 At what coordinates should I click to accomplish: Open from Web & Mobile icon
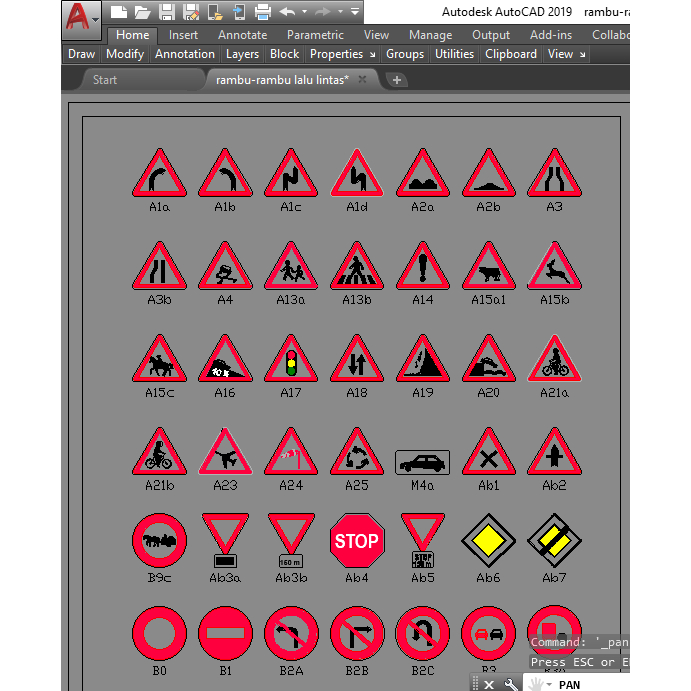click(x=215, y=12)
